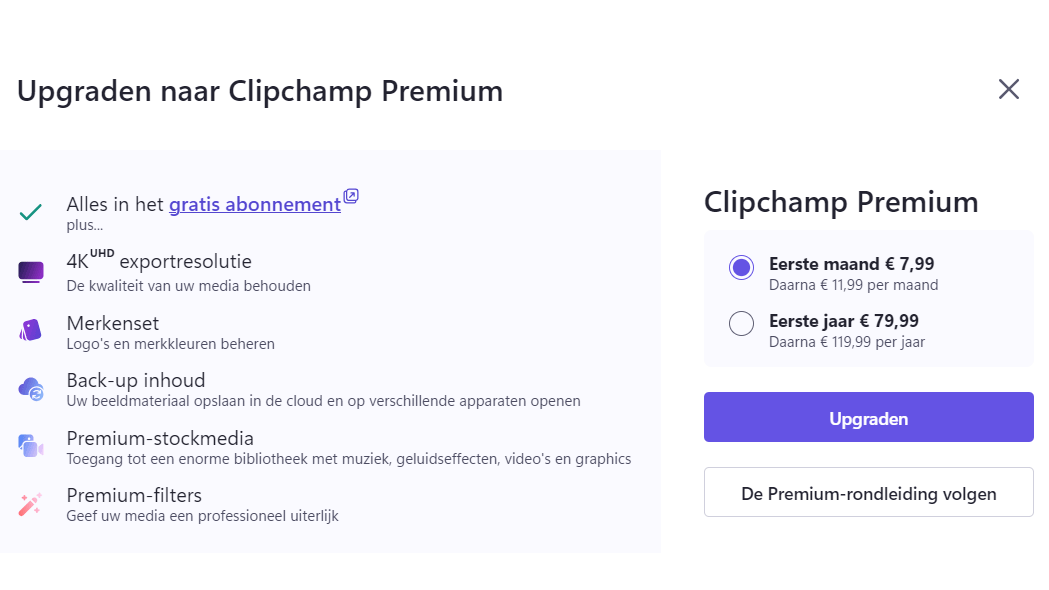
Task: Click the Upgraden naar Clipchamp Premium heading
Action: (x=260, y=91)
